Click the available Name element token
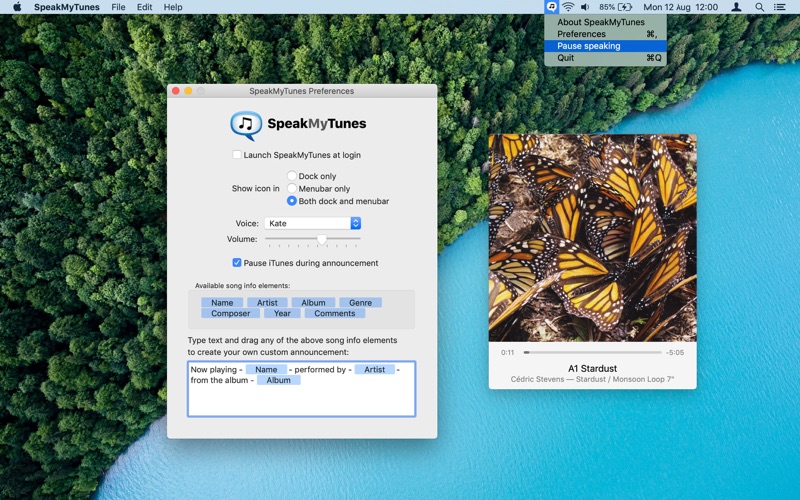This screenshot has width=800, height=500. pyautogui.click(x=222, y=303)
